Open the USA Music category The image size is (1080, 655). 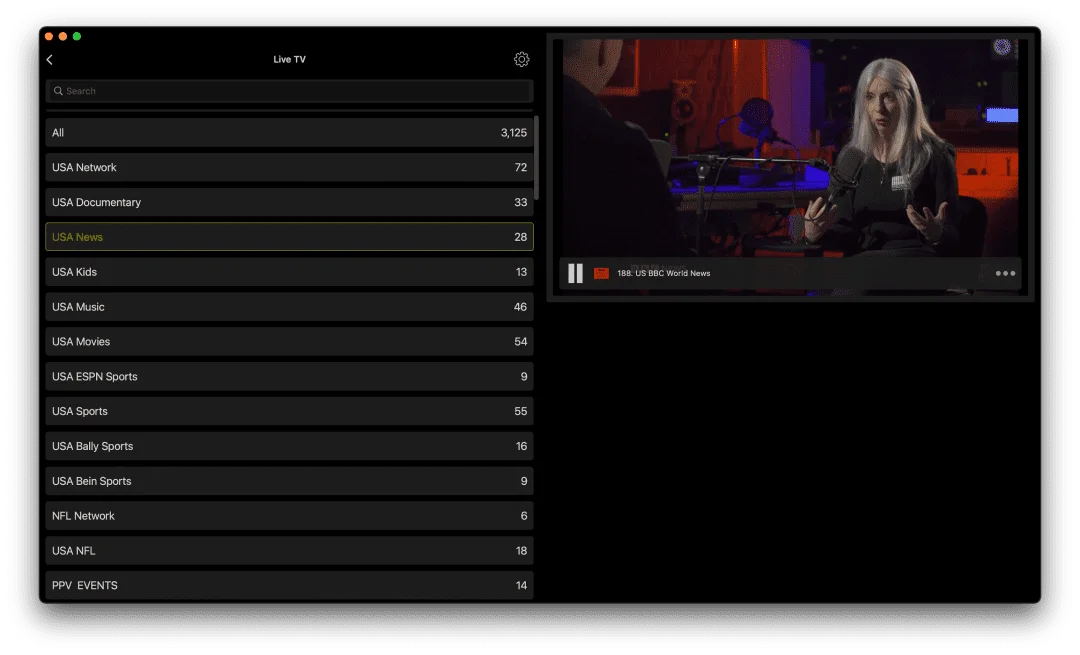click(x=289, y=306)
